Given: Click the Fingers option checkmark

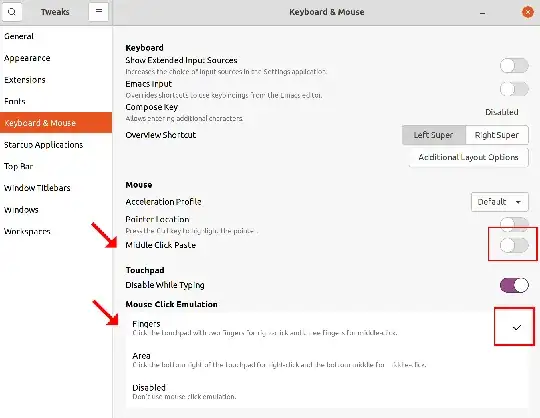Looking at the screenshot, I should (x=517, y=327).
